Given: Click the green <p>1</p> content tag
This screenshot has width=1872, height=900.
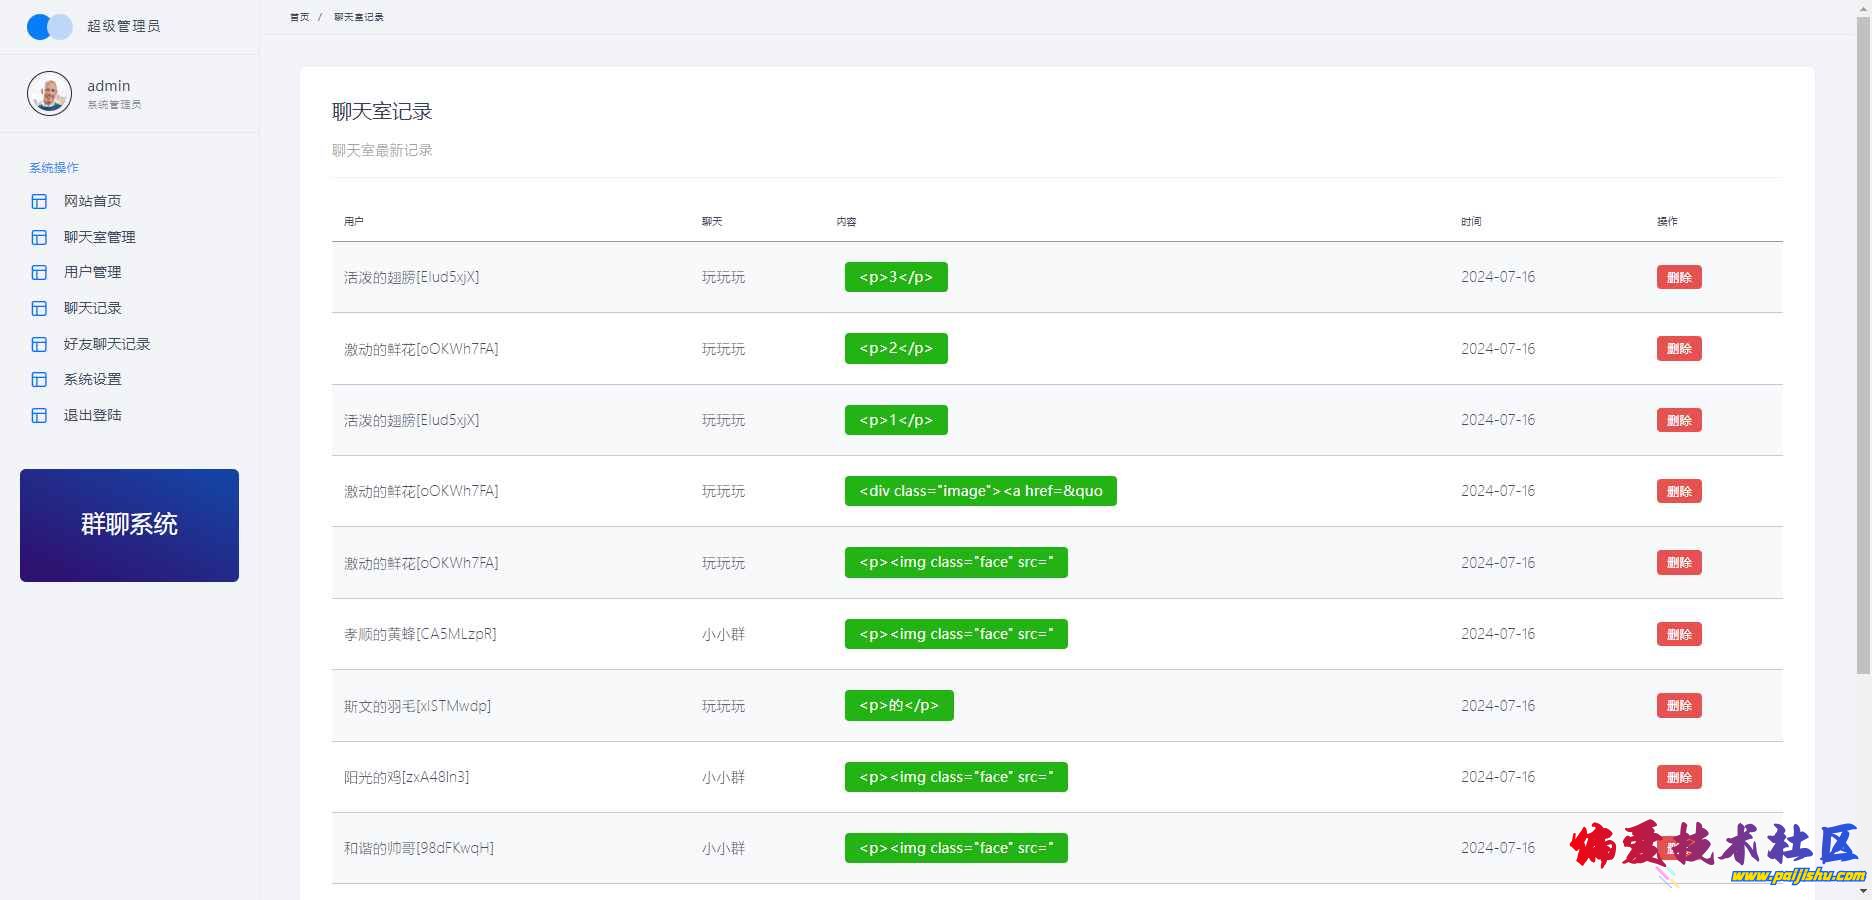Looking at the screenshot, I should click(x=895, y=420).
